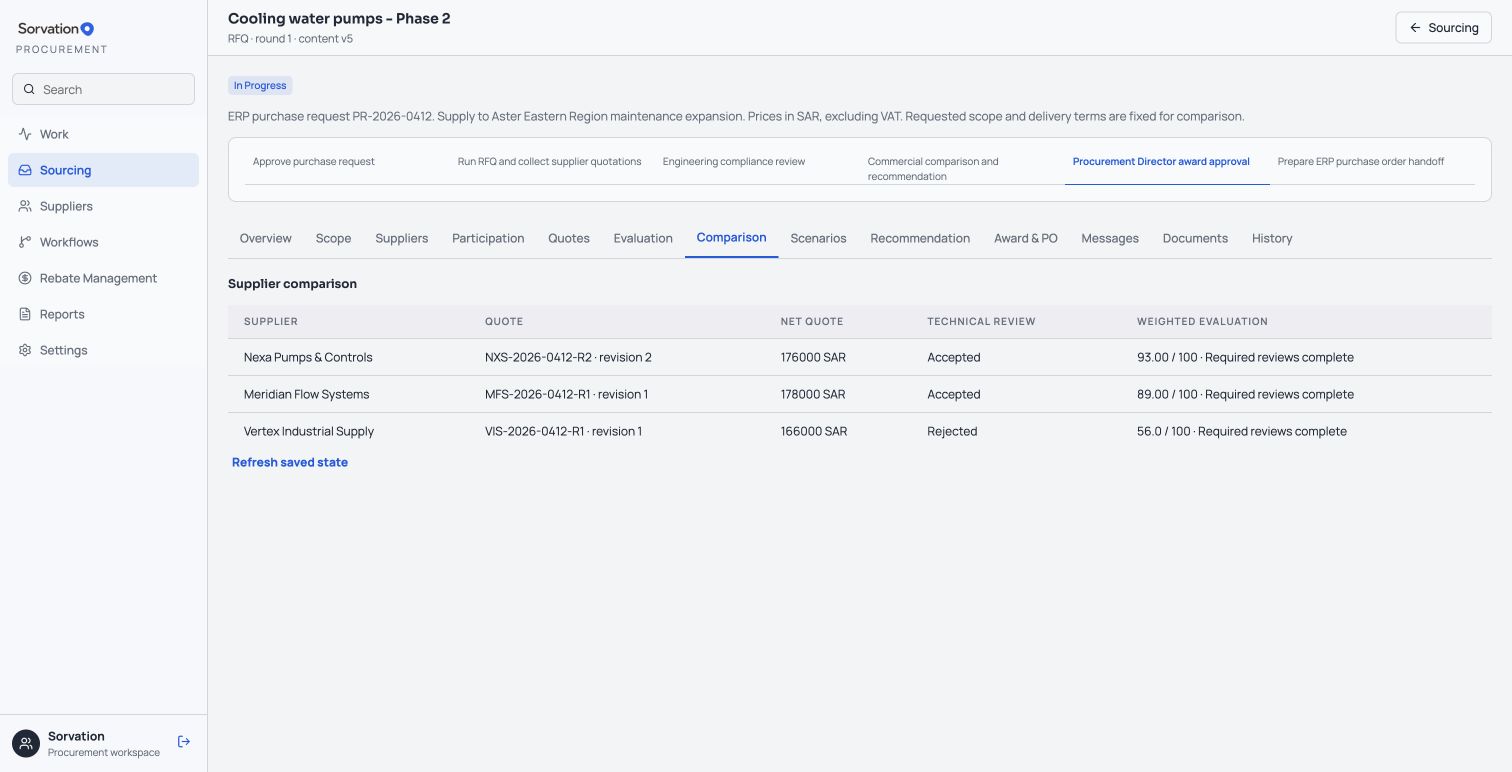1512x772 pixels.
Task: Click the 93.00 / 100 weighted evaluation
Action: coord(1245,357)
